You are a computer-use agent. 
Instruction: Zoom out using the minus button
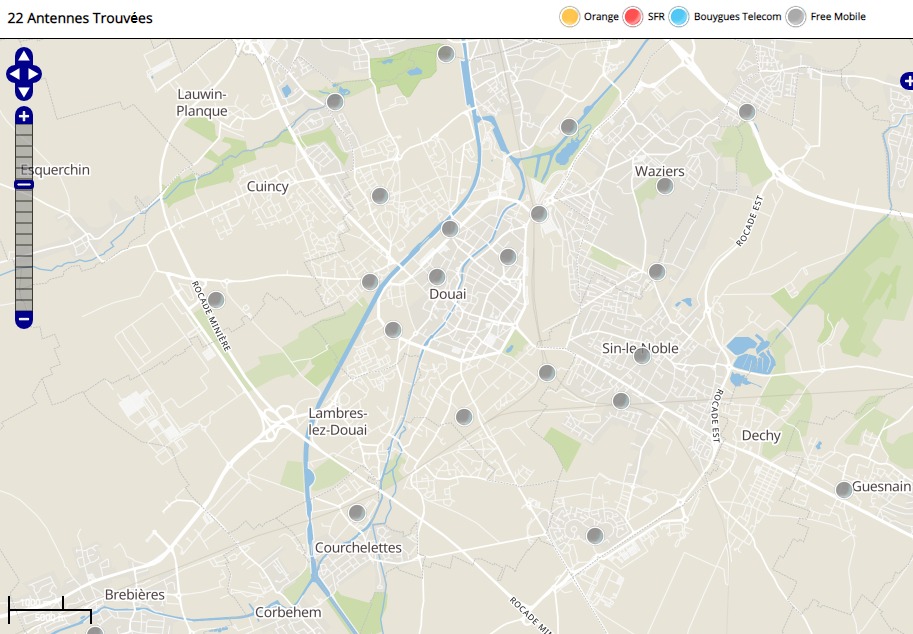(24, 319)
